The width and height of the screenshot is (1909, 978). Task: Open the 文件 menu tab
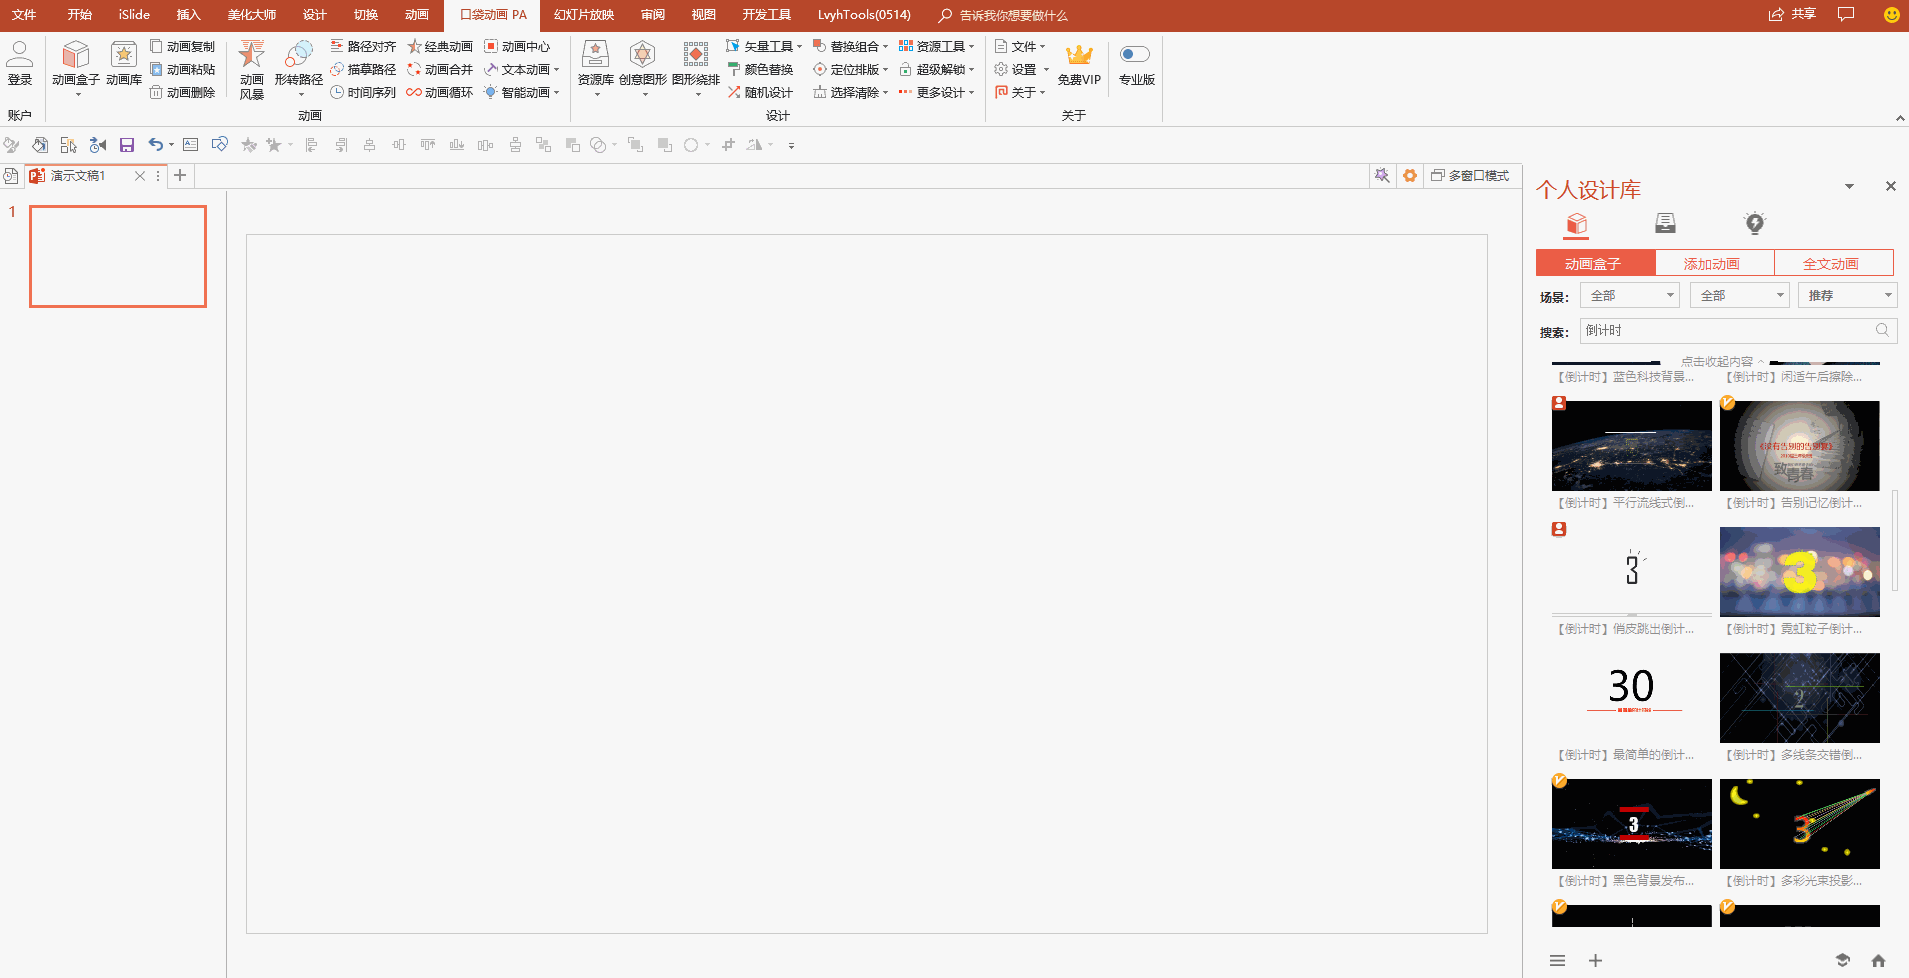[x=24, y=15]
